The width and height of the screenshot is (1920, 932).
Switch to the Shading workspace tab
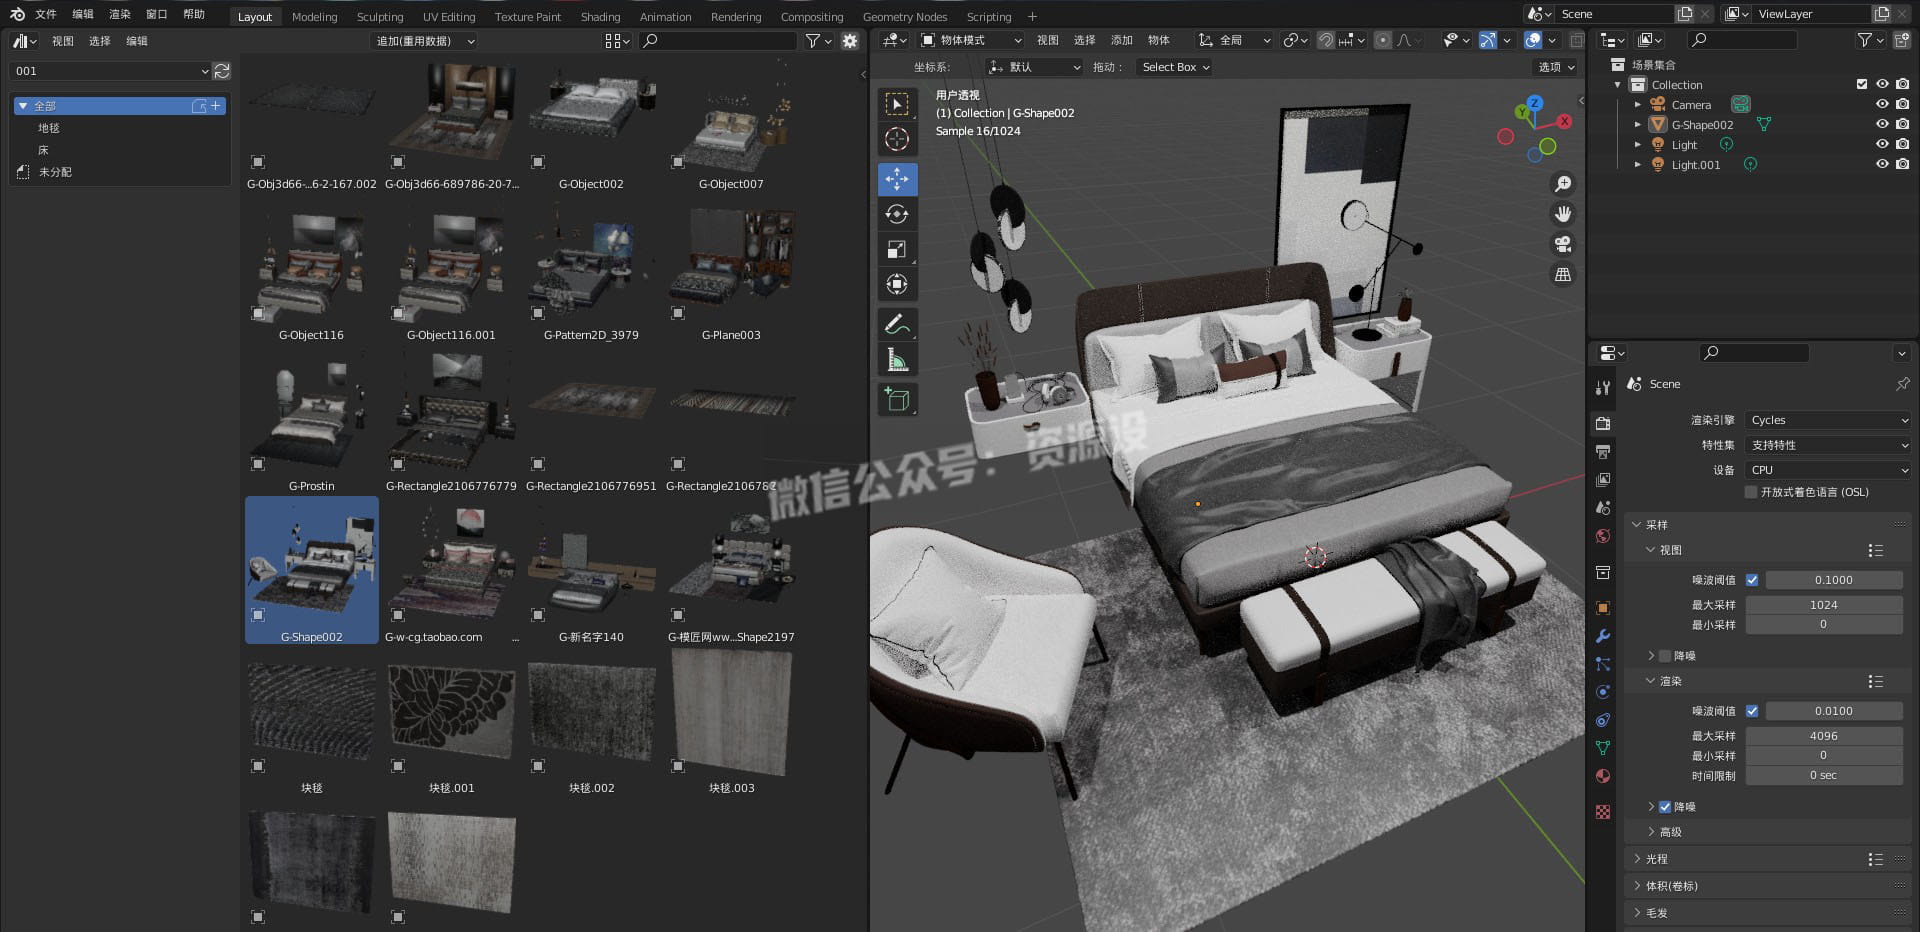600,17
